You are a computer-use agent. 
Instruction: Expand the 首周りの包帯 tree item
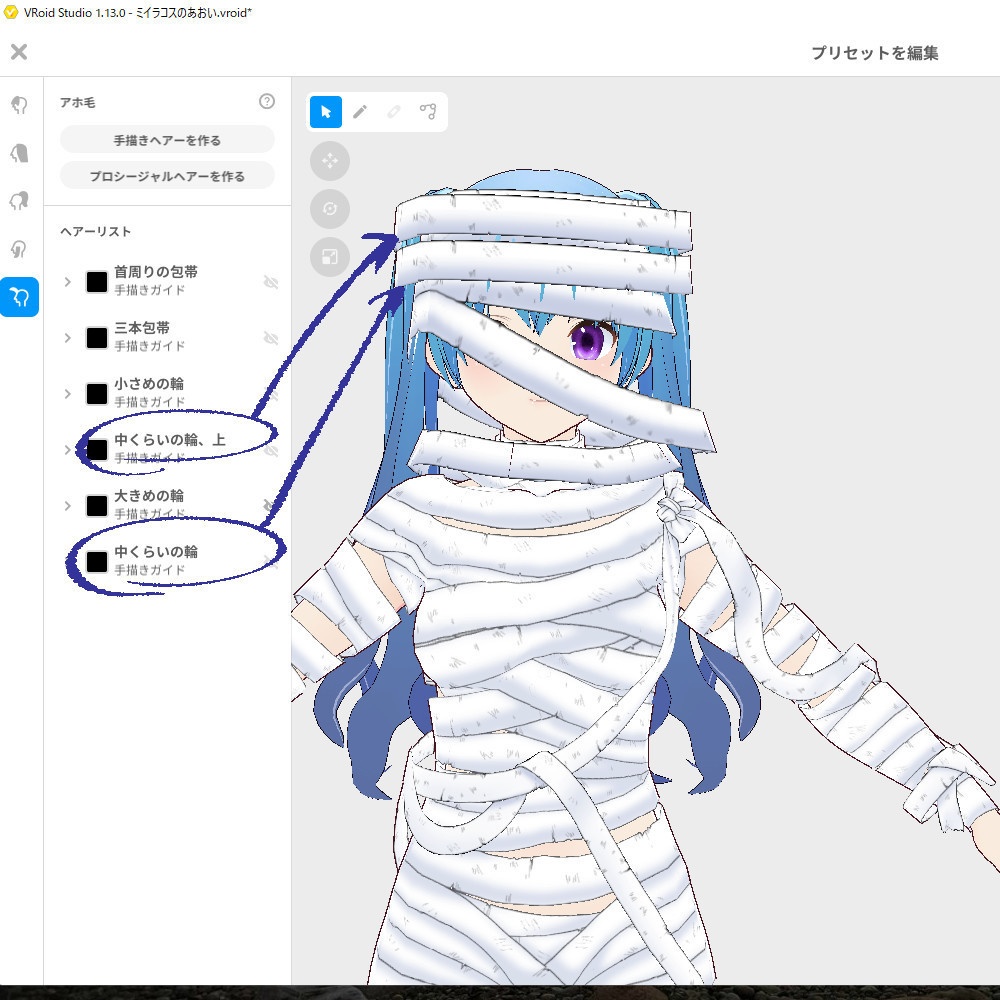coord(68,281)
